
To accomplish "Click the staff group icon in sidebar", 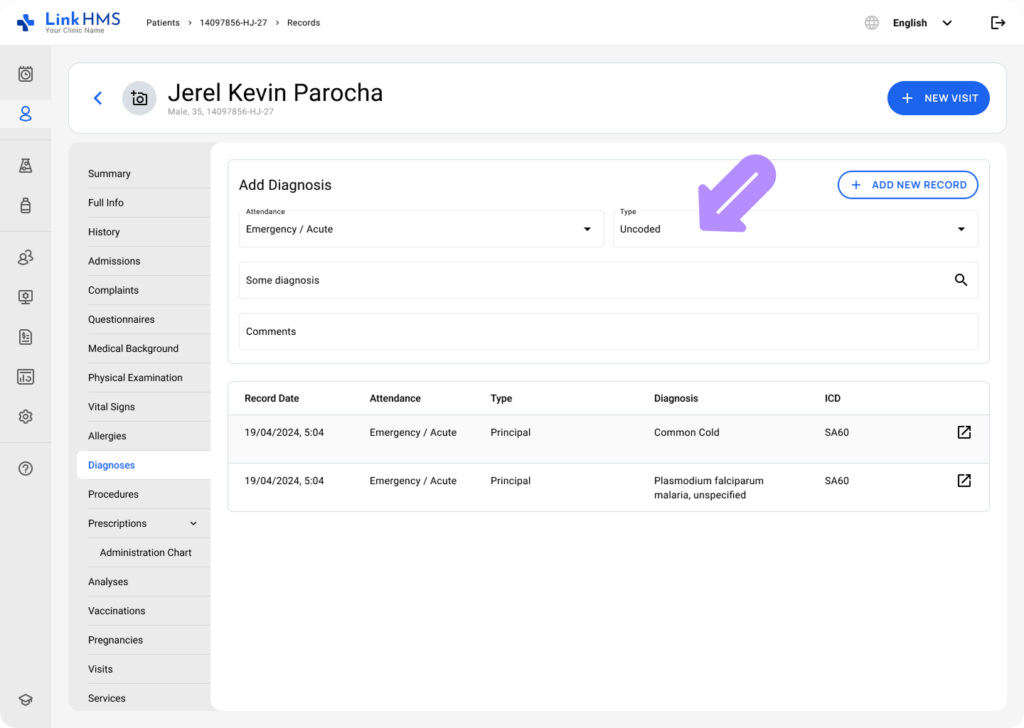I will [25, 257].
